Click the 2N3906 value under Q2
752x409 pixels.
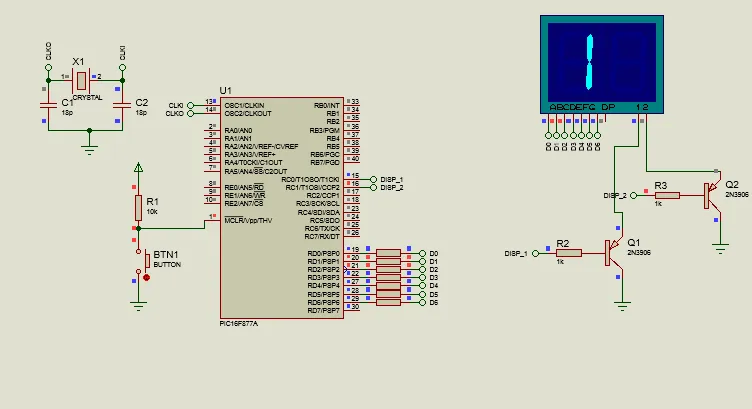(x=737, y=195)
